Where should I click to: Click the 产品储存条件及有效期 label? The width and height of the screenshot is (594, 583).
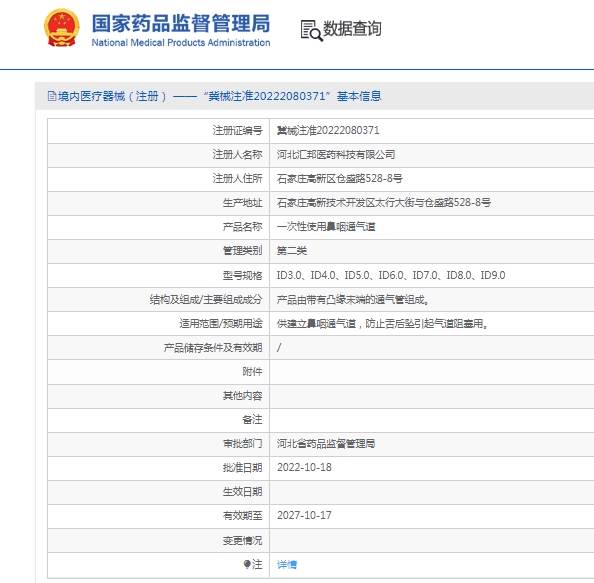(x=213, y=348)
